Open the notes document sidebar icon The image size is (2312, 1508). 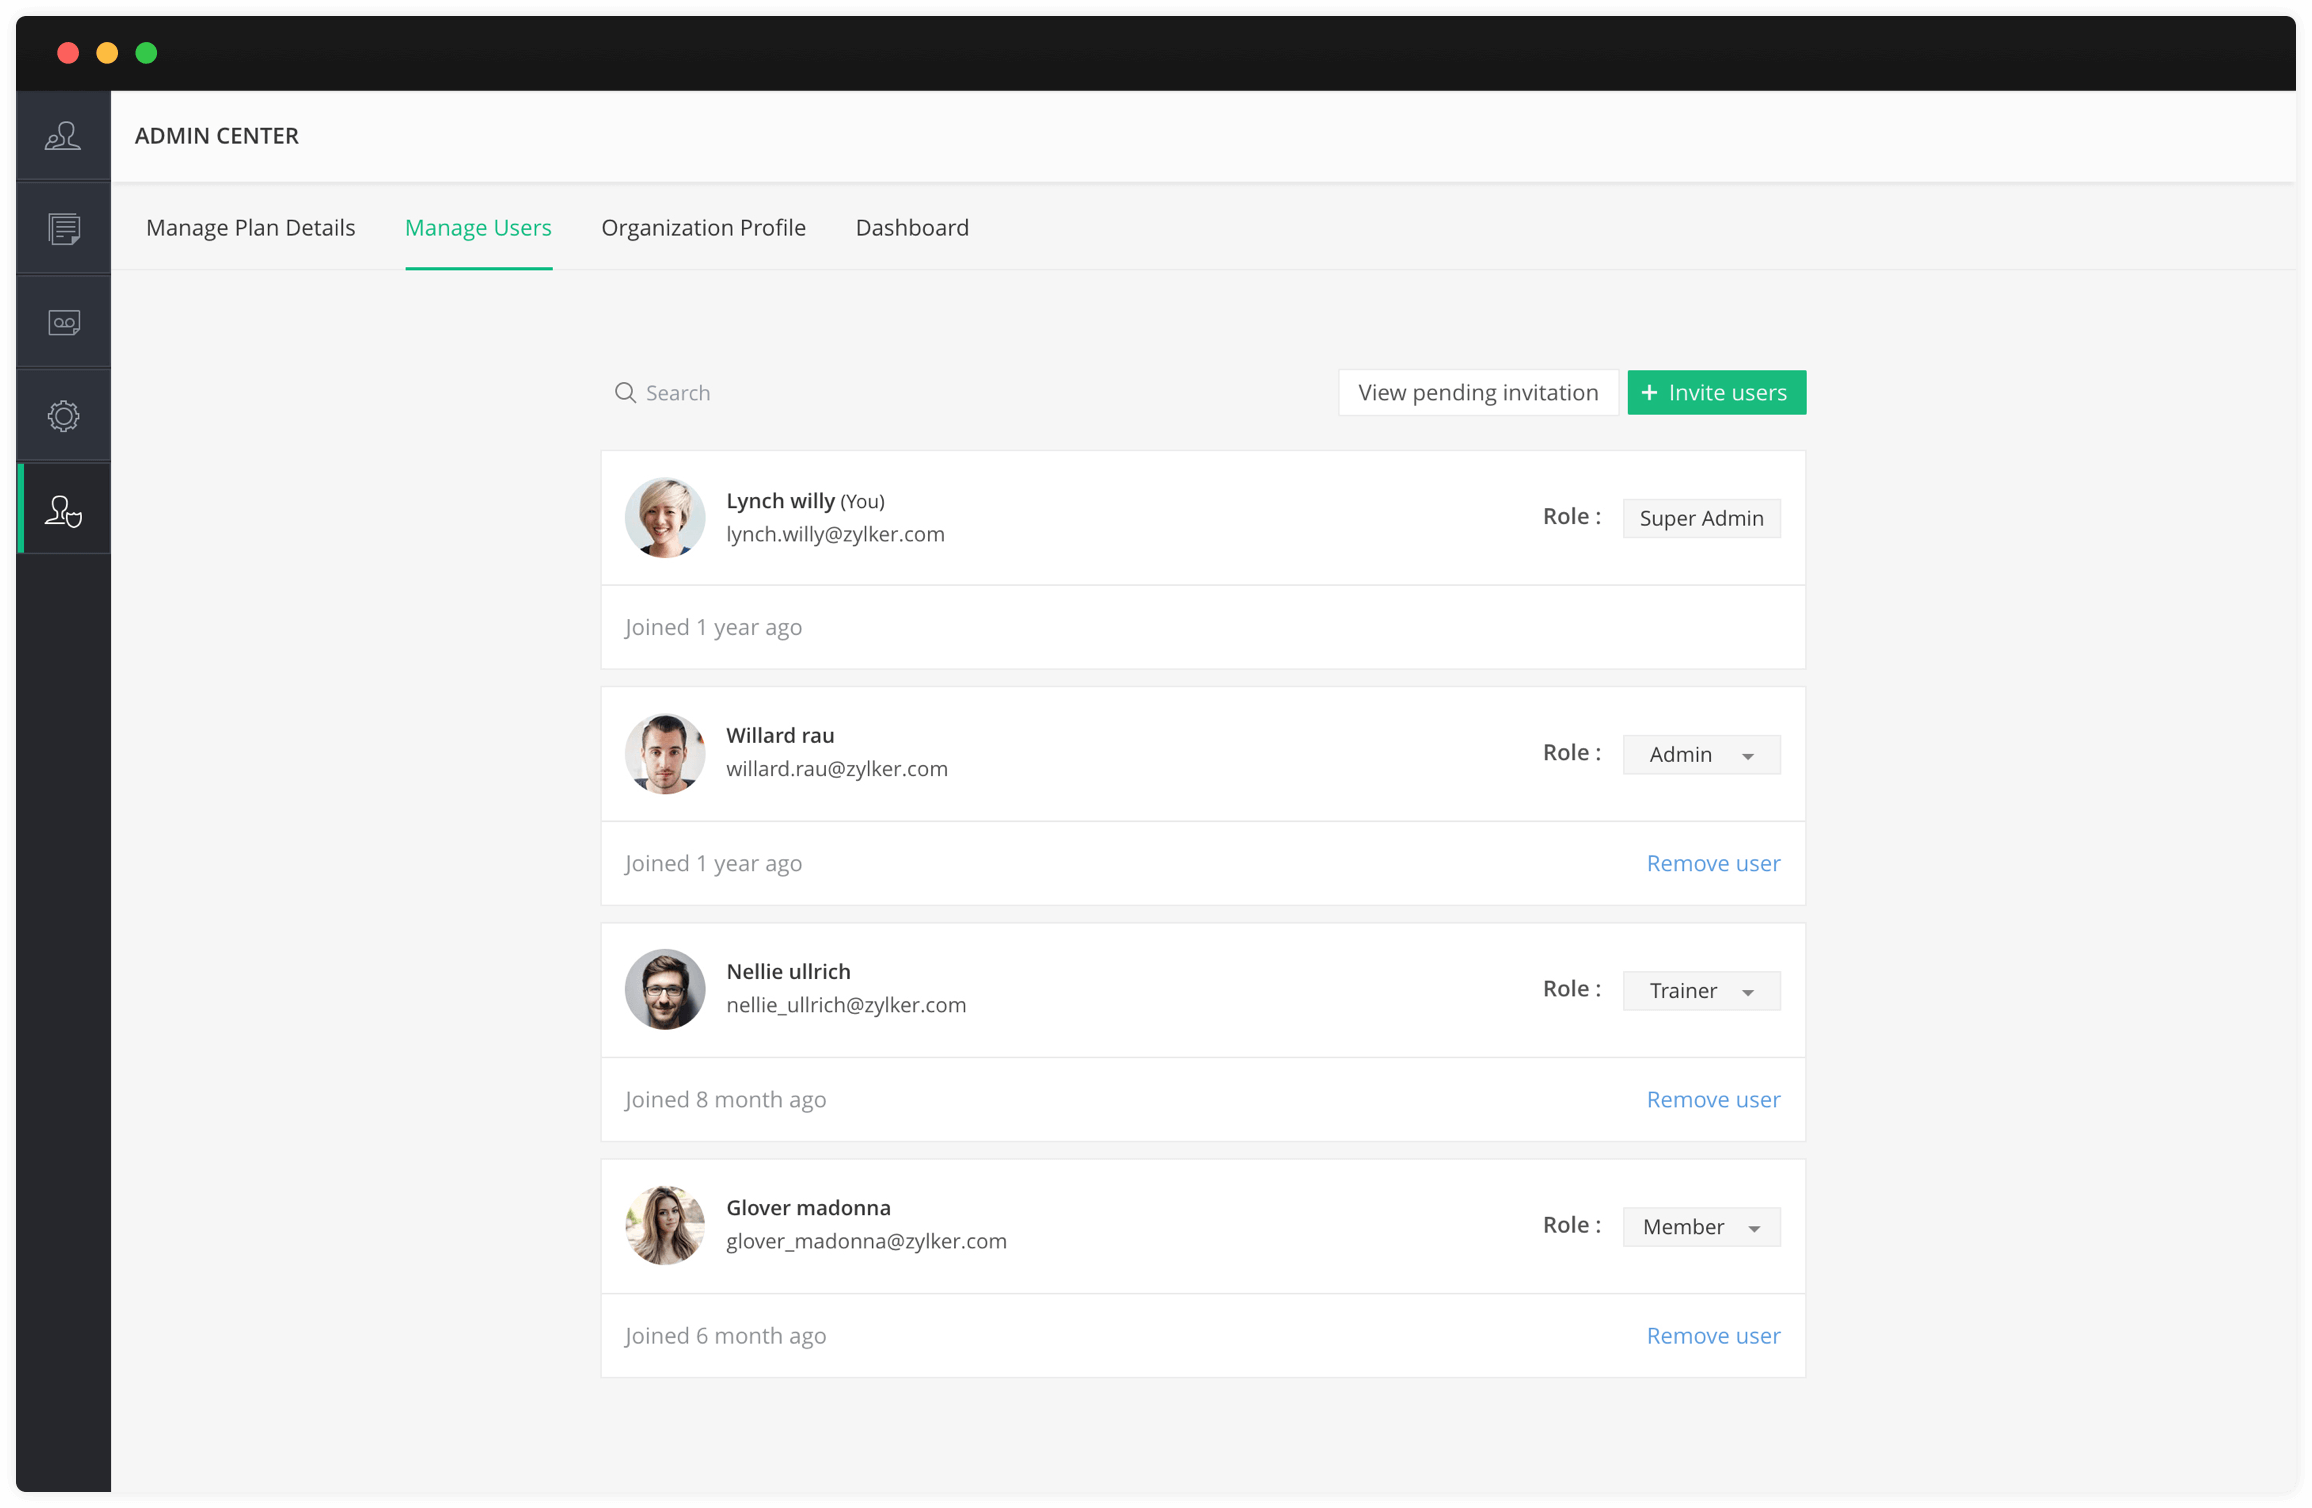pos(63,229)
